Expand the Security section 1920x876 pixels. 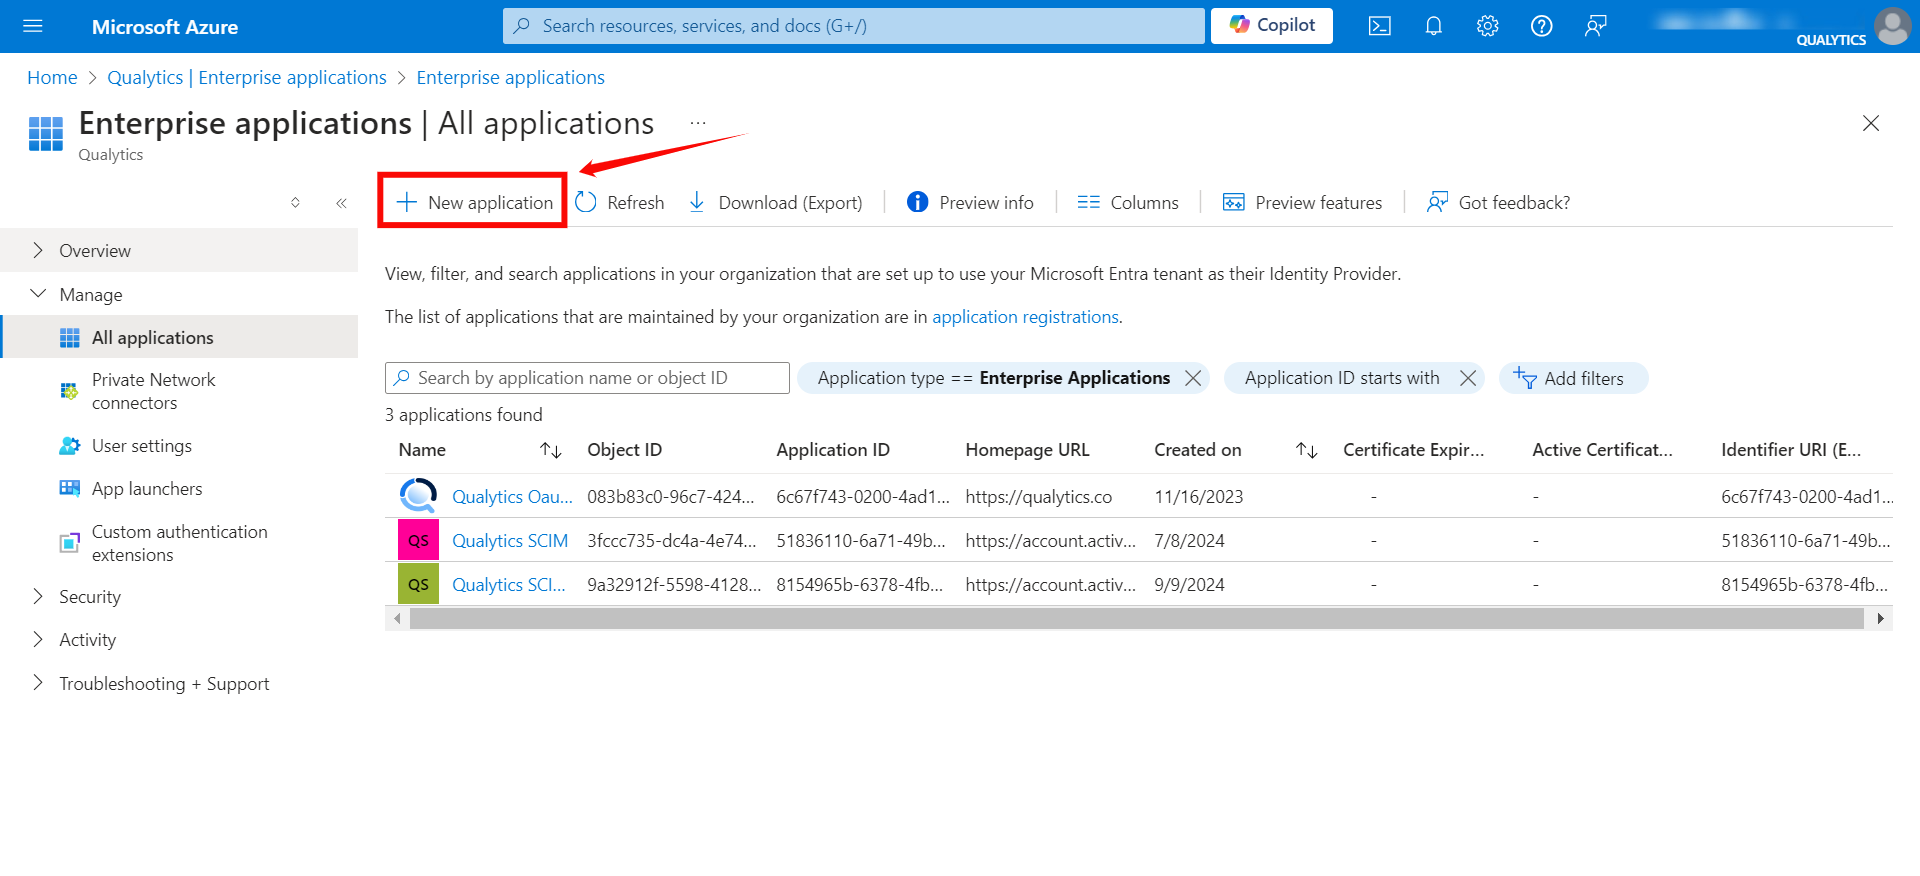coord(179,596)
